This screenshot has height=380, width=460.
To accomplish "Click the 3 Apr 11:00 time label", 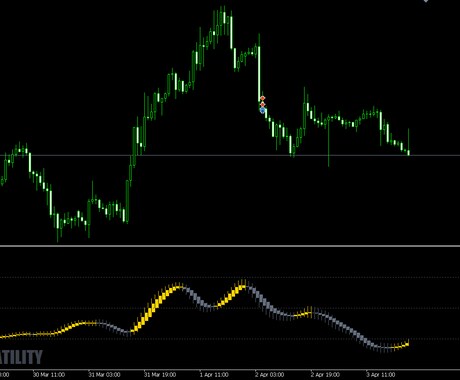I will (381, 375).
